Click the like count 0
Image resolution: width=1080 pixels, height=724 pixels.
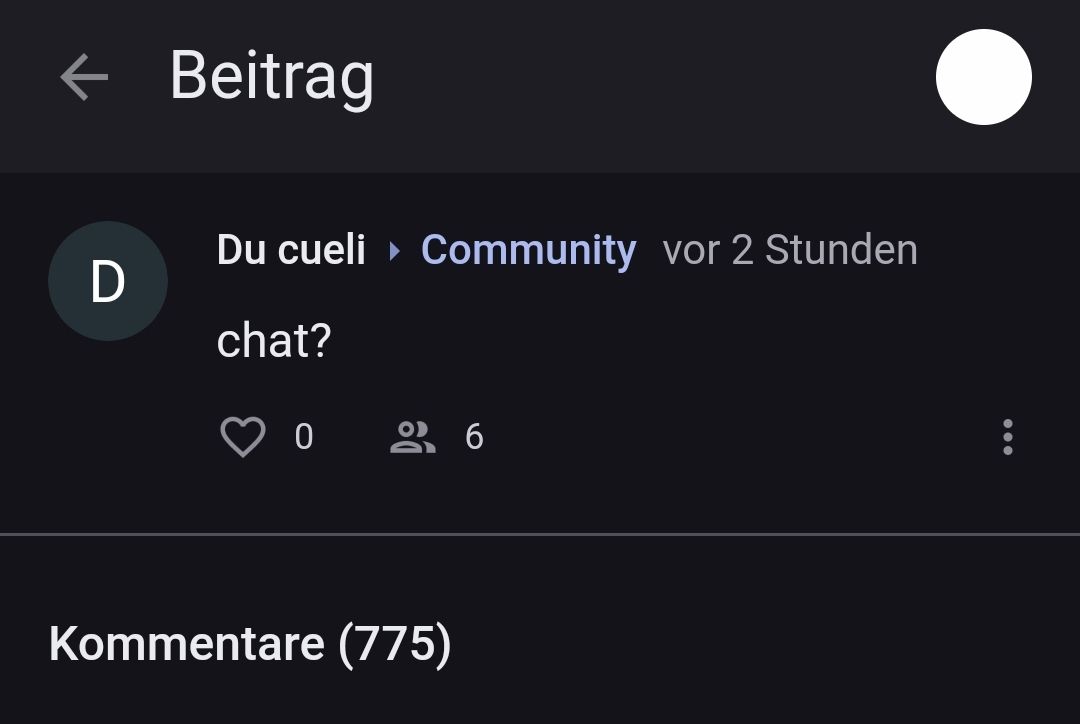point(304,437)
